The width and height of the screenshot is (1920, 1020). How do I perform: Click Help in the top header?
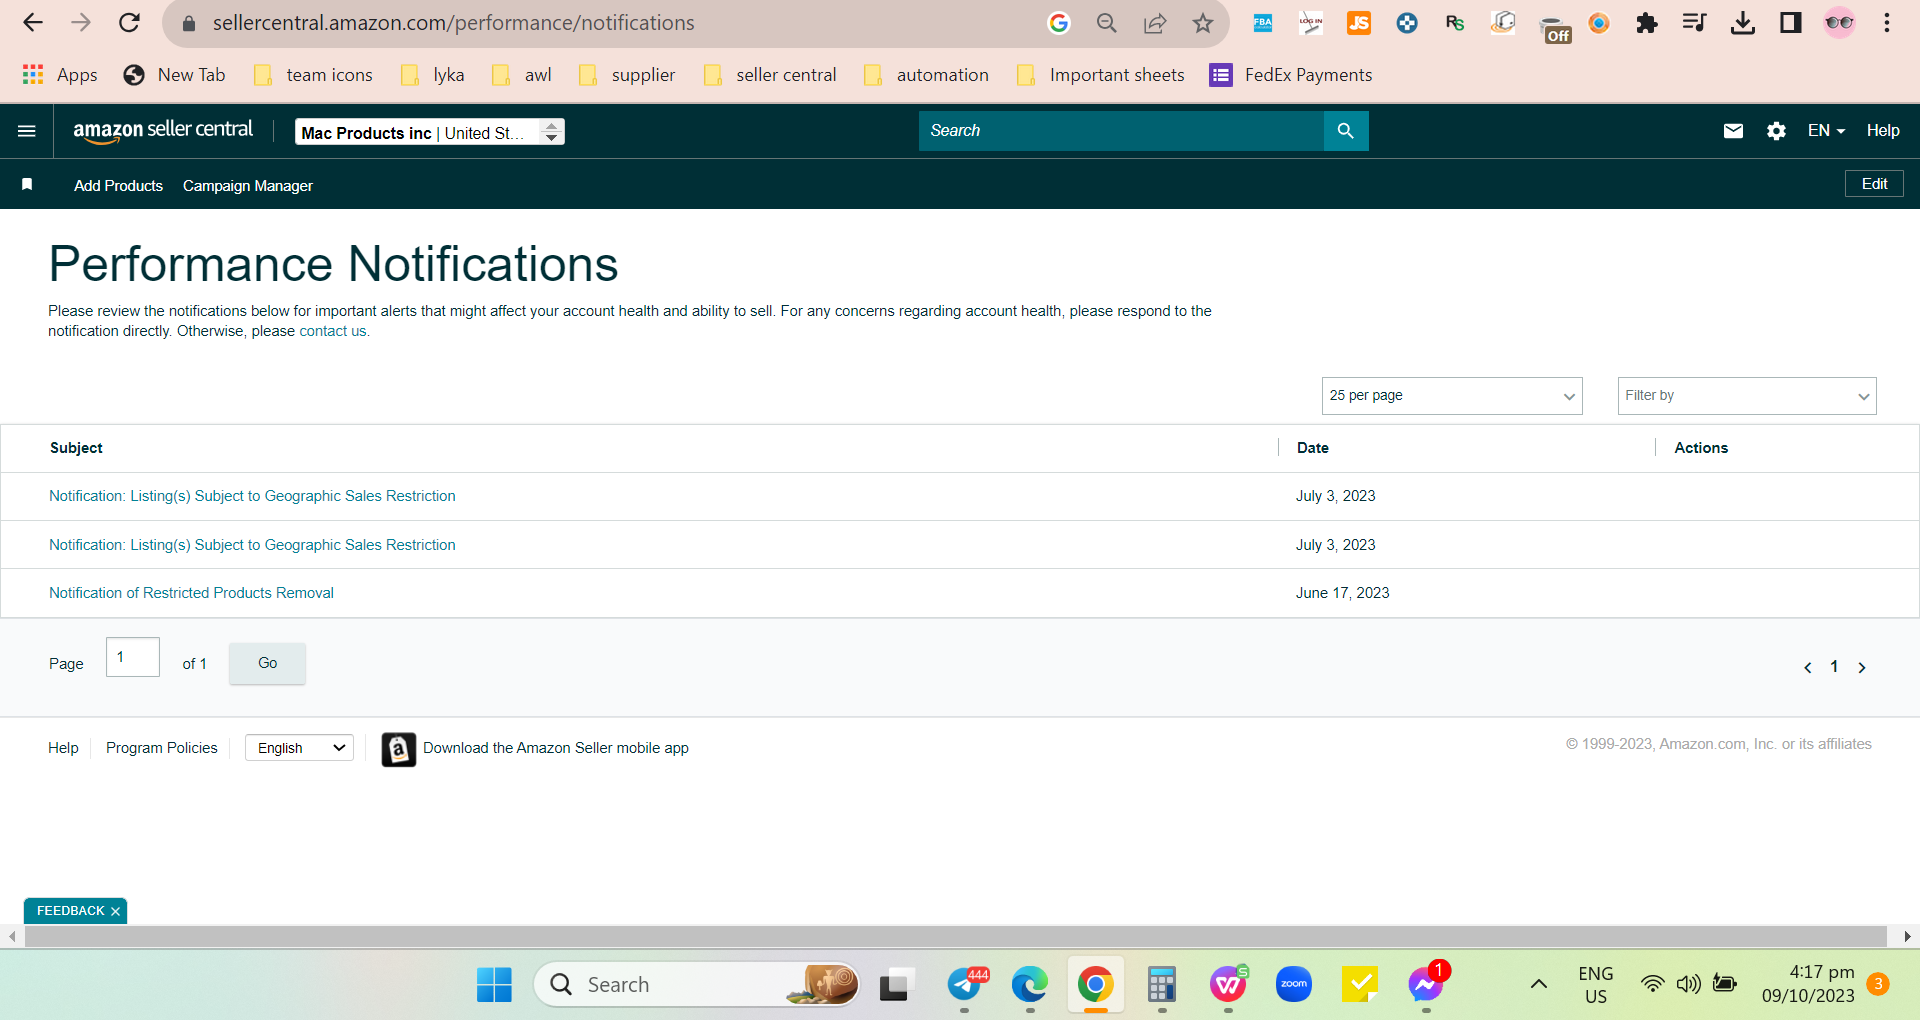(1883, 131)
